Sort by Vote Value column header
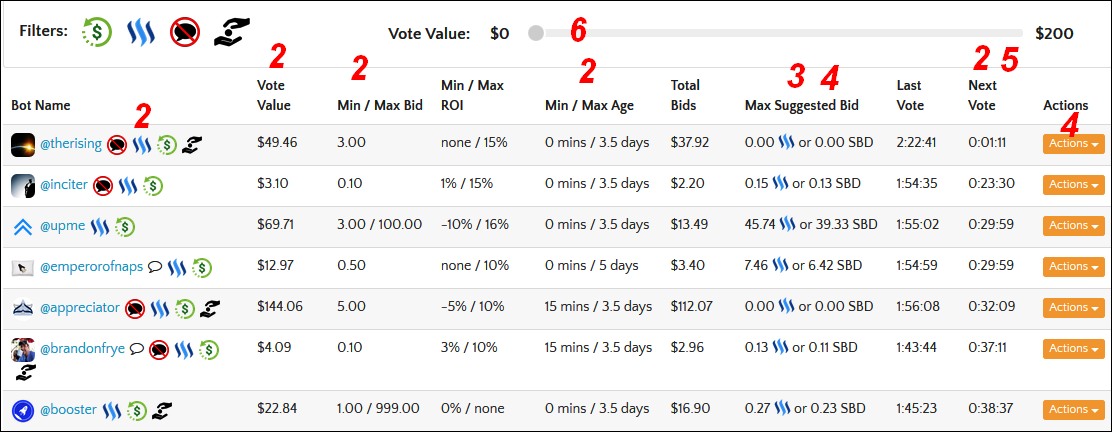Viewport: 1112px width, 432px height. click(x=274, y=95)
